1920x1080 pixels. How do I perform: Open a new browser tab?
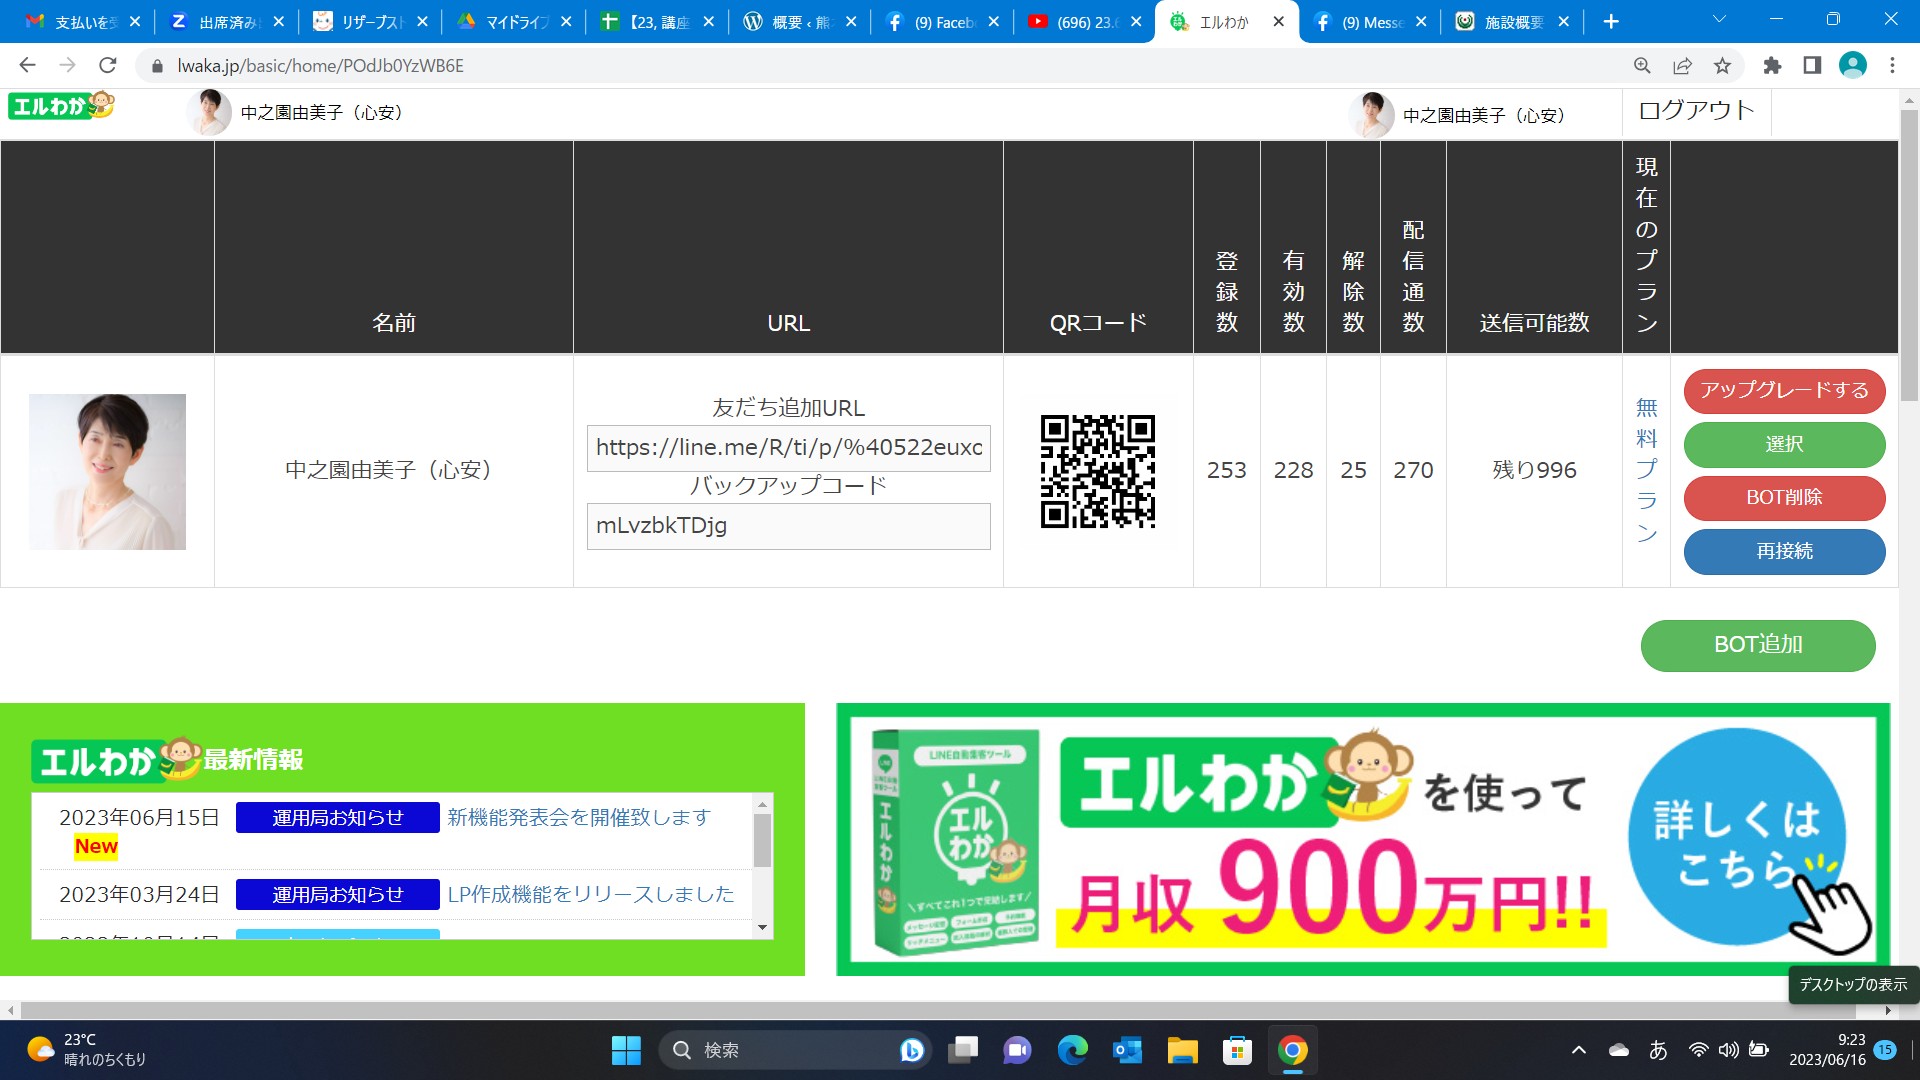1611,22
